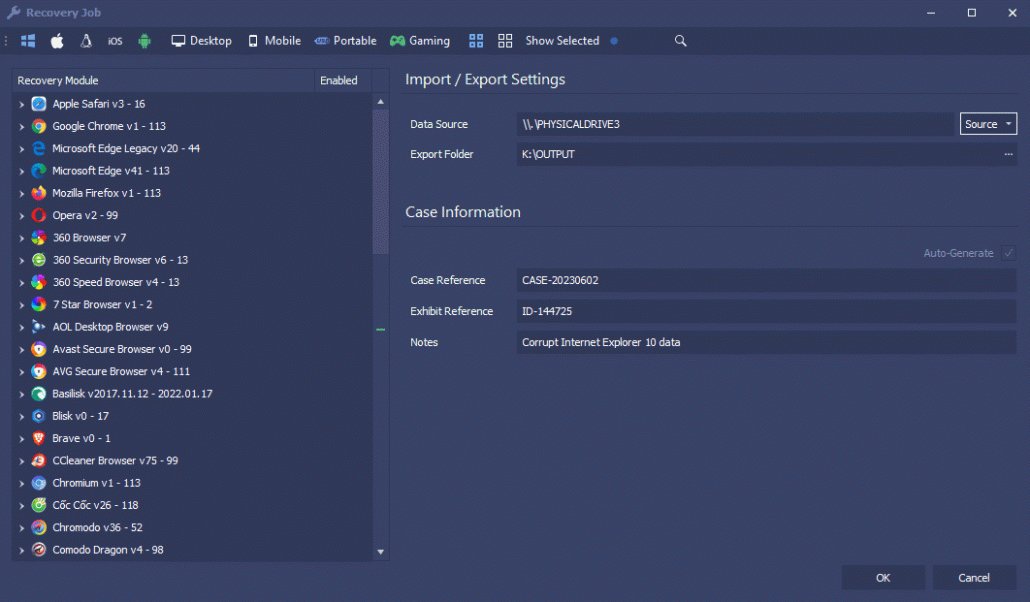
Task: Show Gaming modules
Action: (x=420, y=41)
